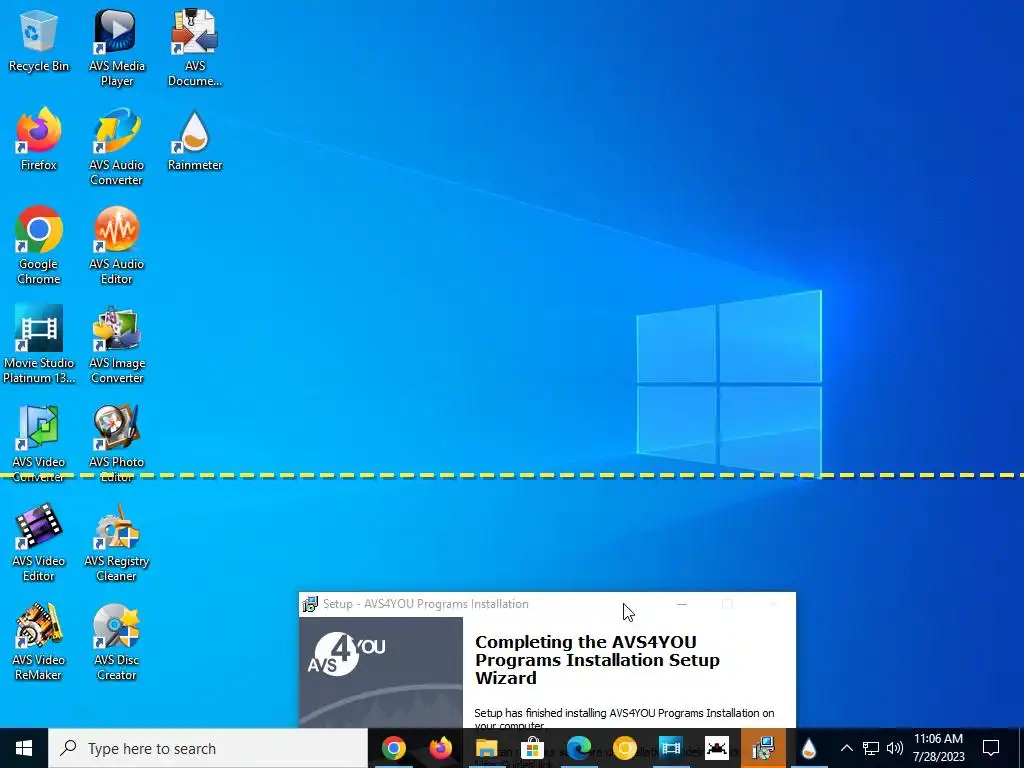Image resolution: width=1024 pixels, height=768 pixels.
Task: Open Microsoft Edge from the taskbar
Action: [579, 748]
